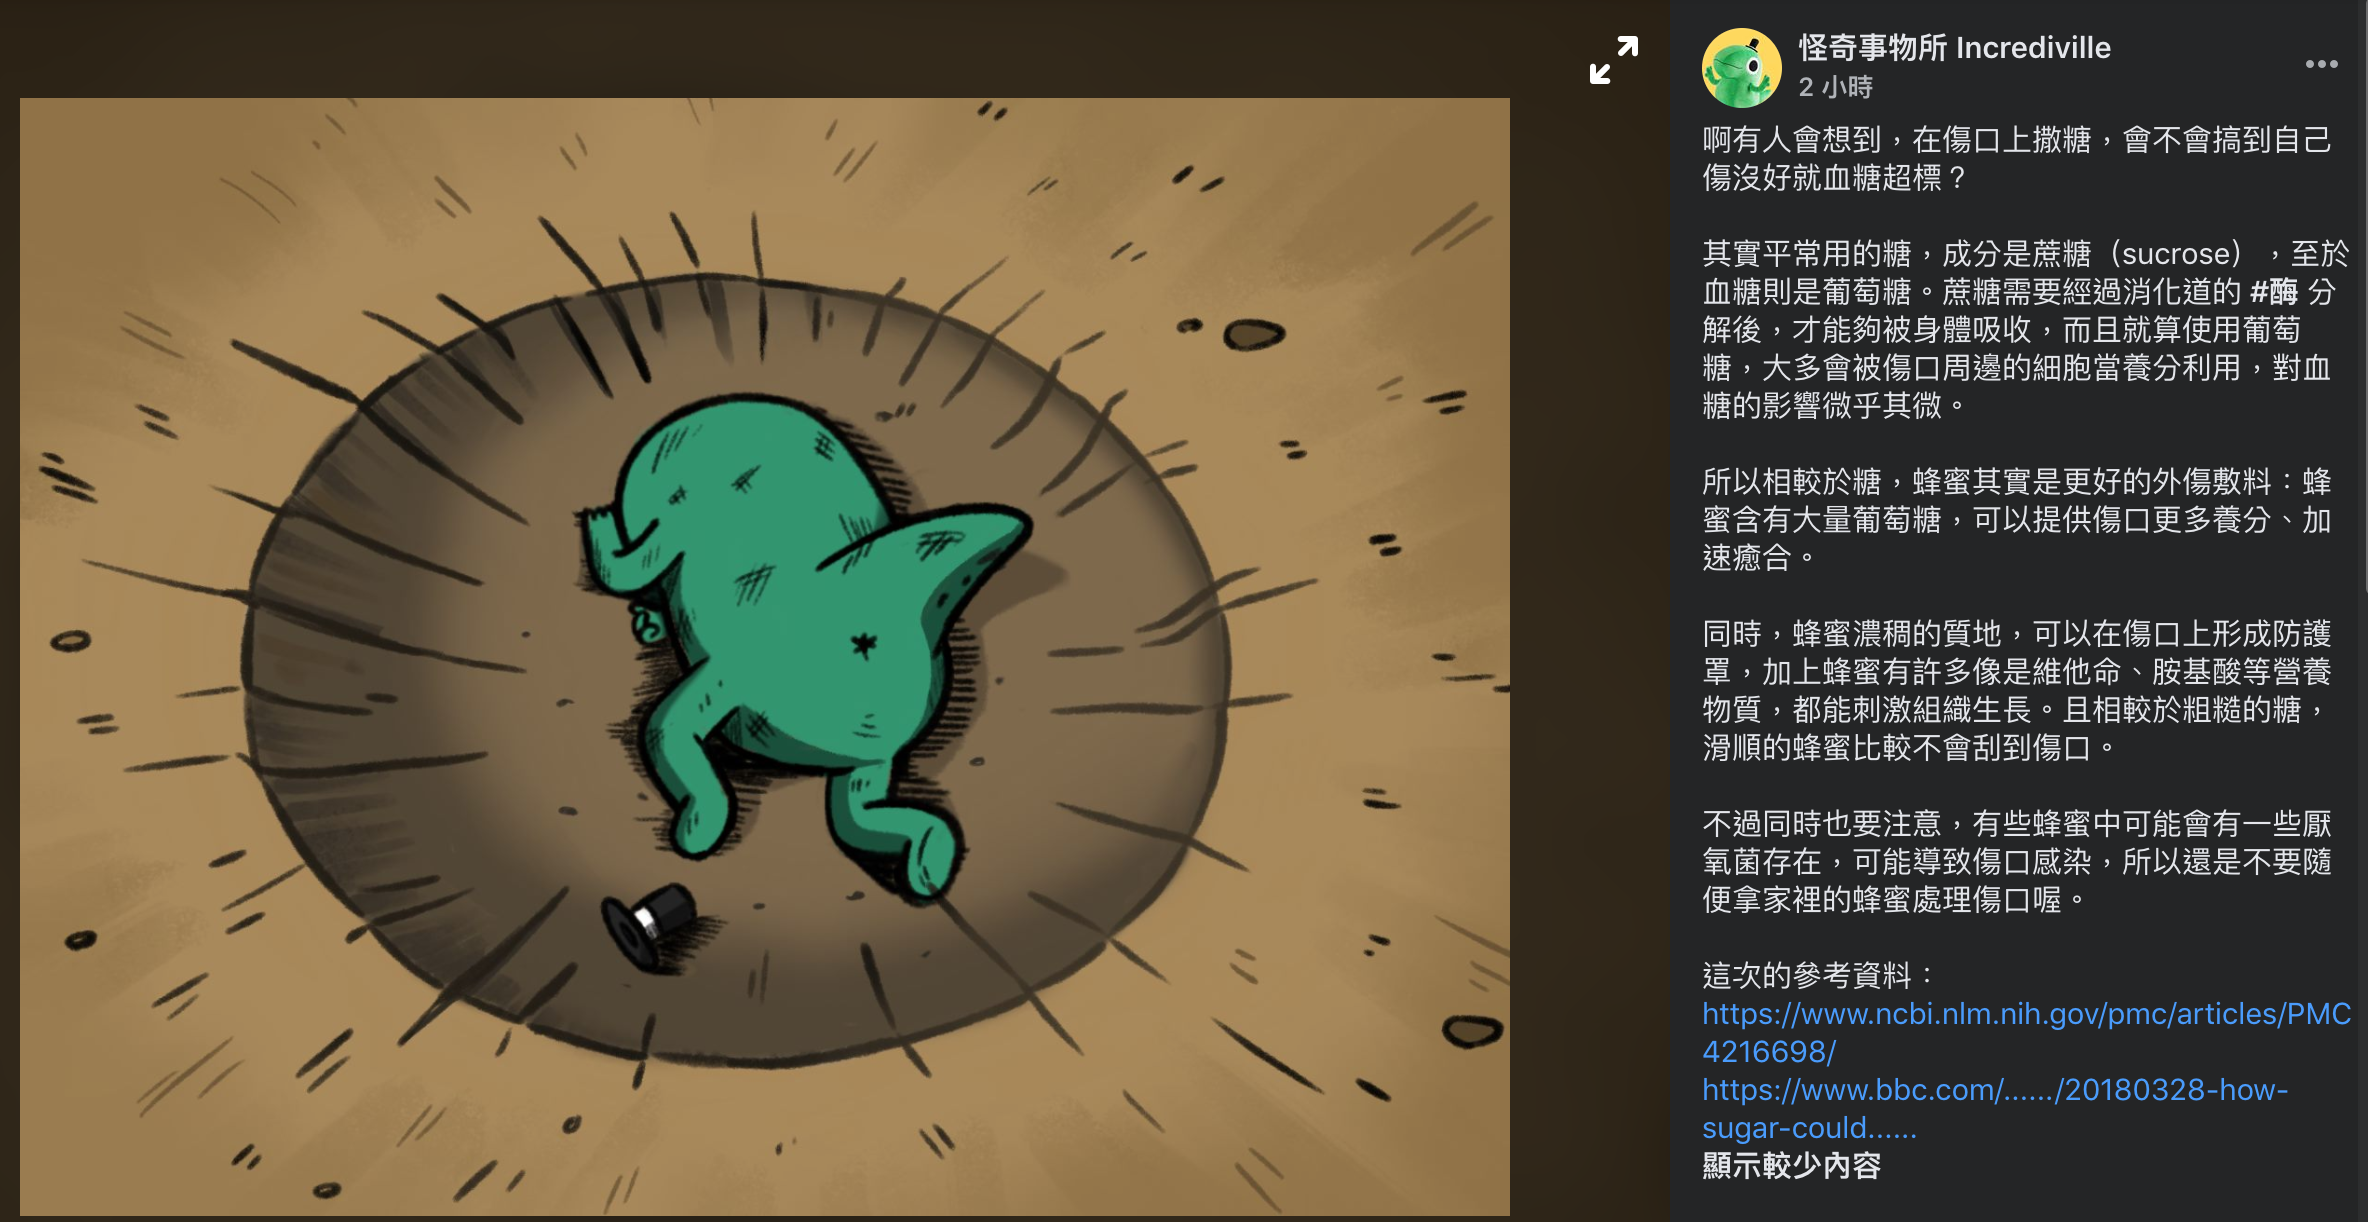Screen dimensions: 2368x1222
Task: Click the paragraph beginning 其實平常用的糖
Action: tap(2025, 329)
